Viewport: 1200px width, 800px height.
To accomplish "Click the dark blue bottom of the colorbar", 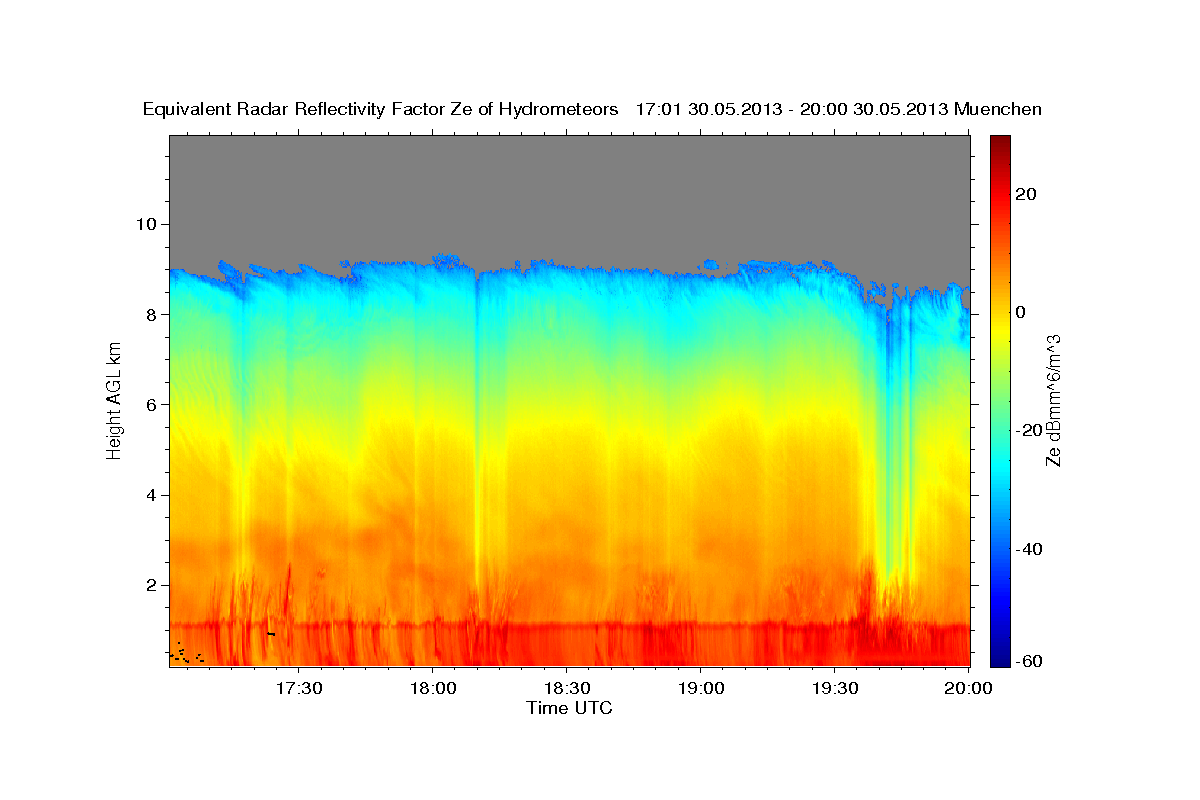I will [1001, 658].
